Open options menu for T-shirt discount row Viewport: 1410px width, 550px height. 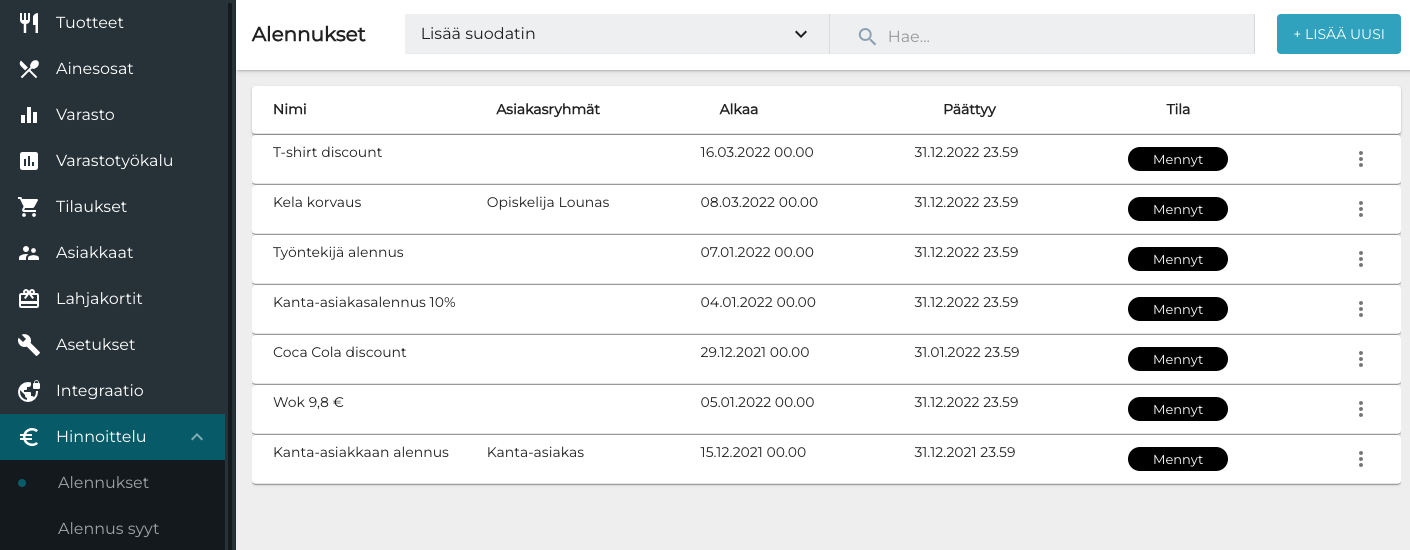coord(1360,159)
